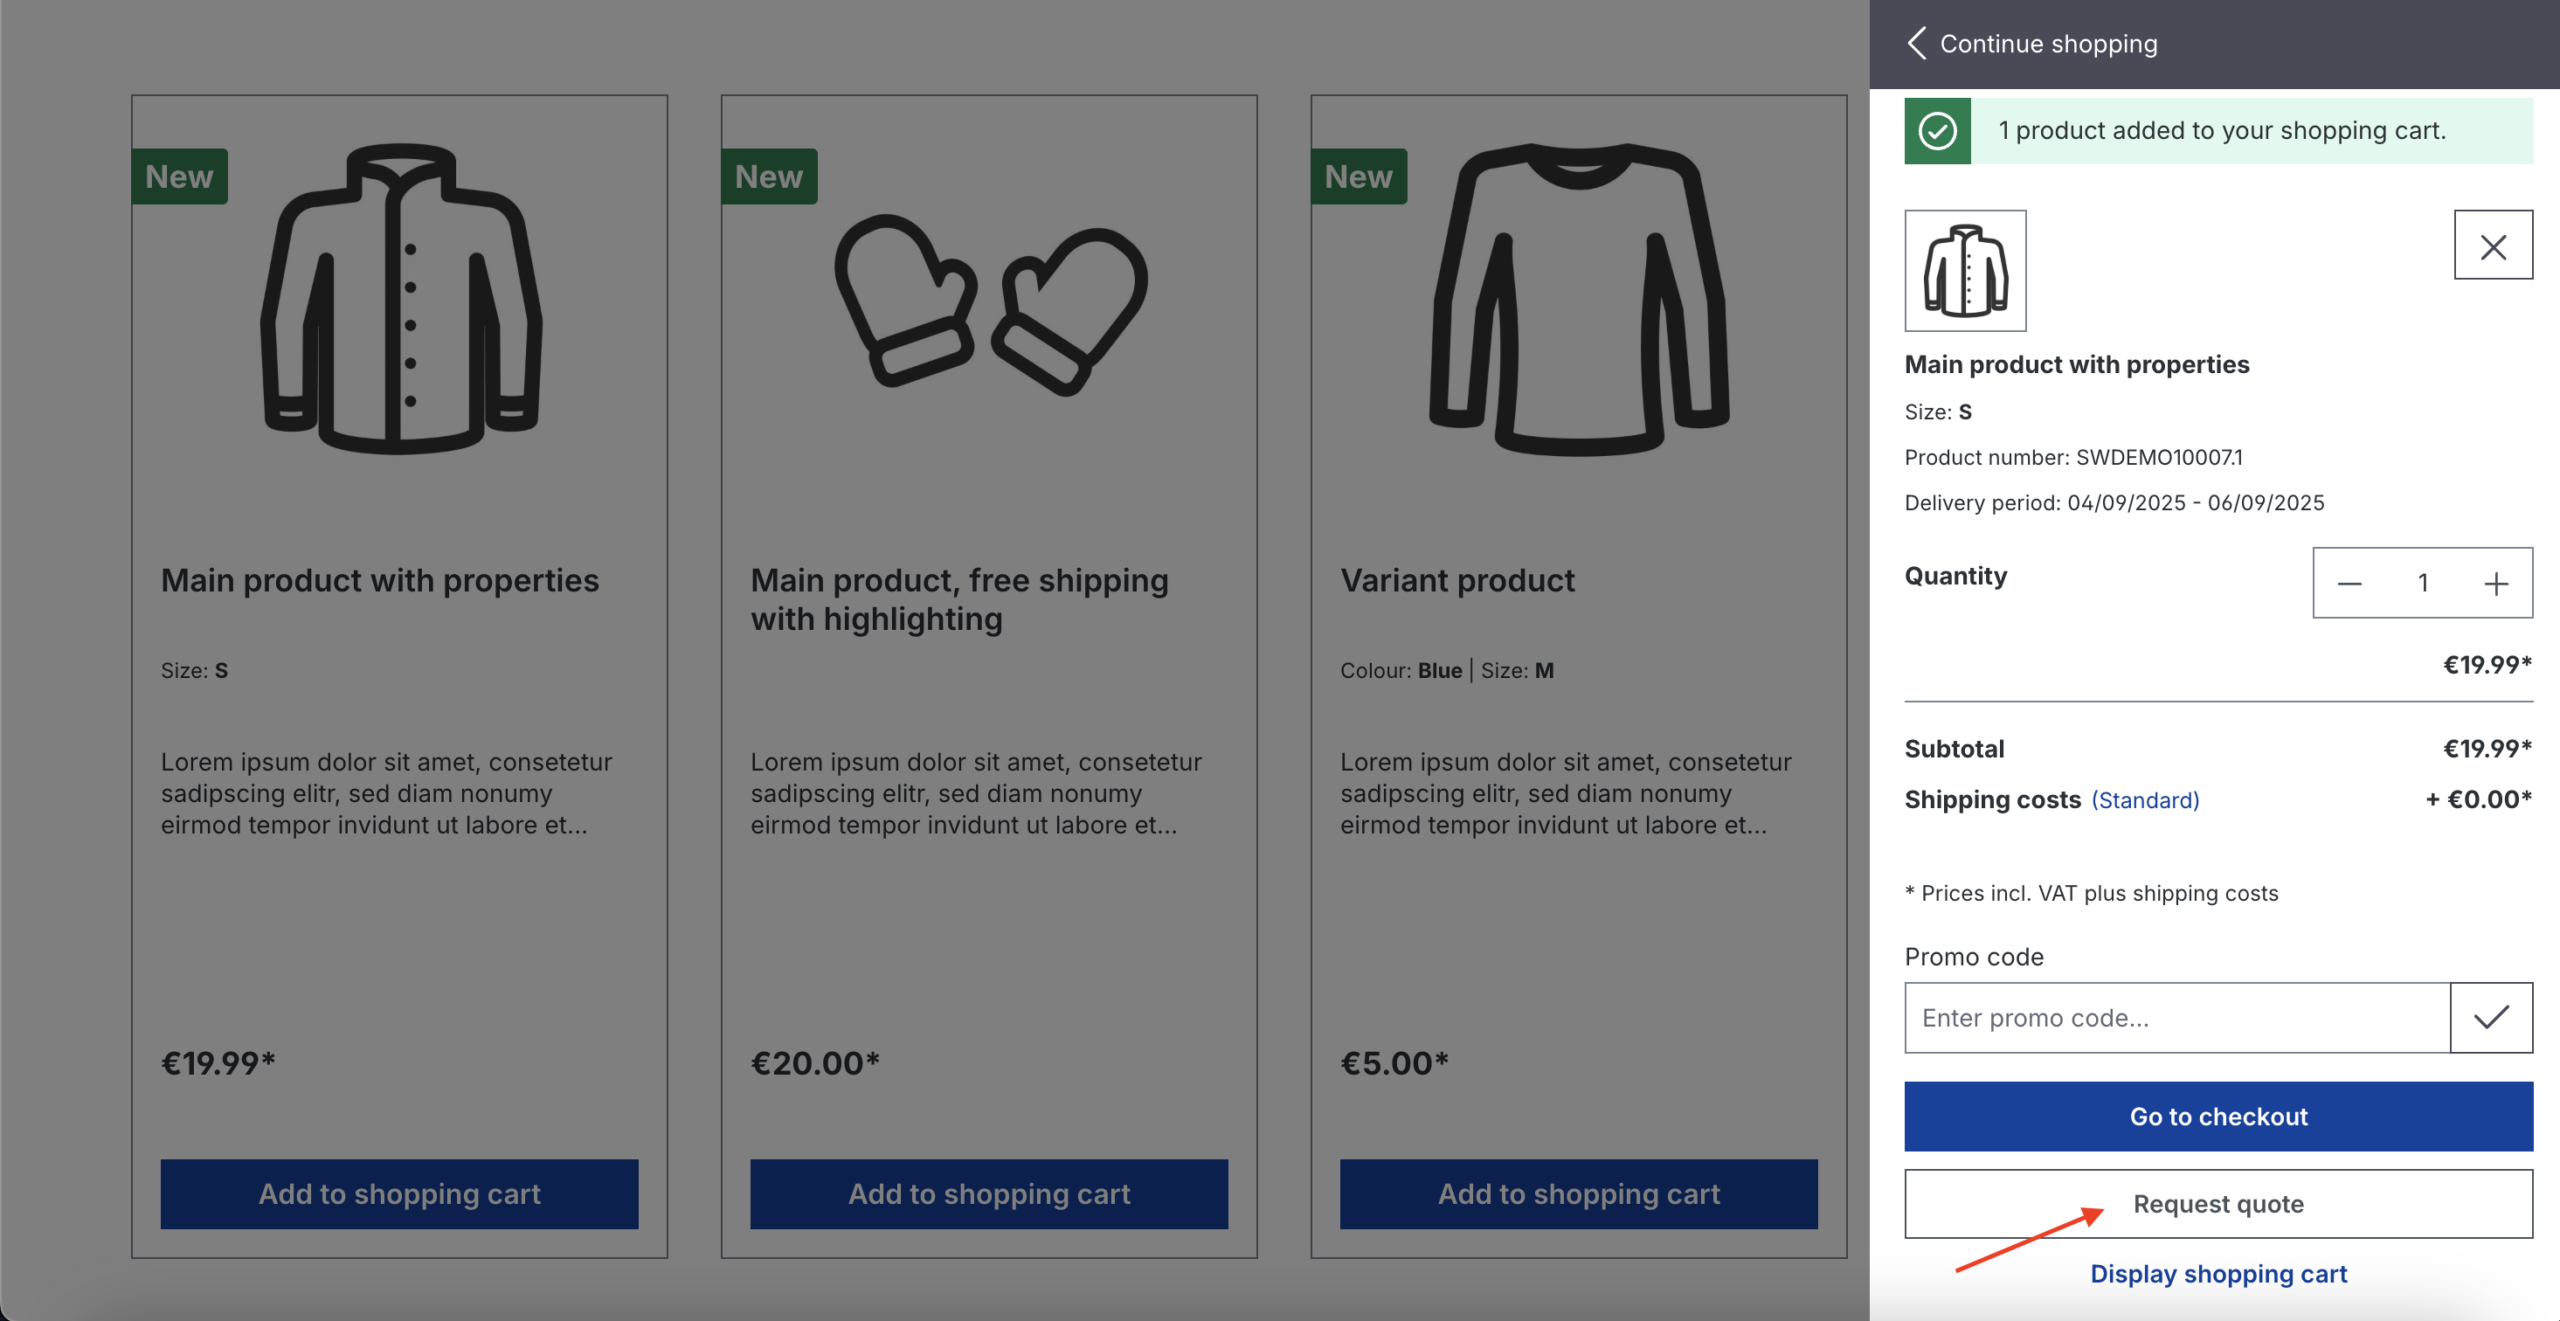Image resolution: width=2560 pixels, height=1321 pixels.
Task: Decrease quantity with the minus icon
Action: [x=2349, y=584]
